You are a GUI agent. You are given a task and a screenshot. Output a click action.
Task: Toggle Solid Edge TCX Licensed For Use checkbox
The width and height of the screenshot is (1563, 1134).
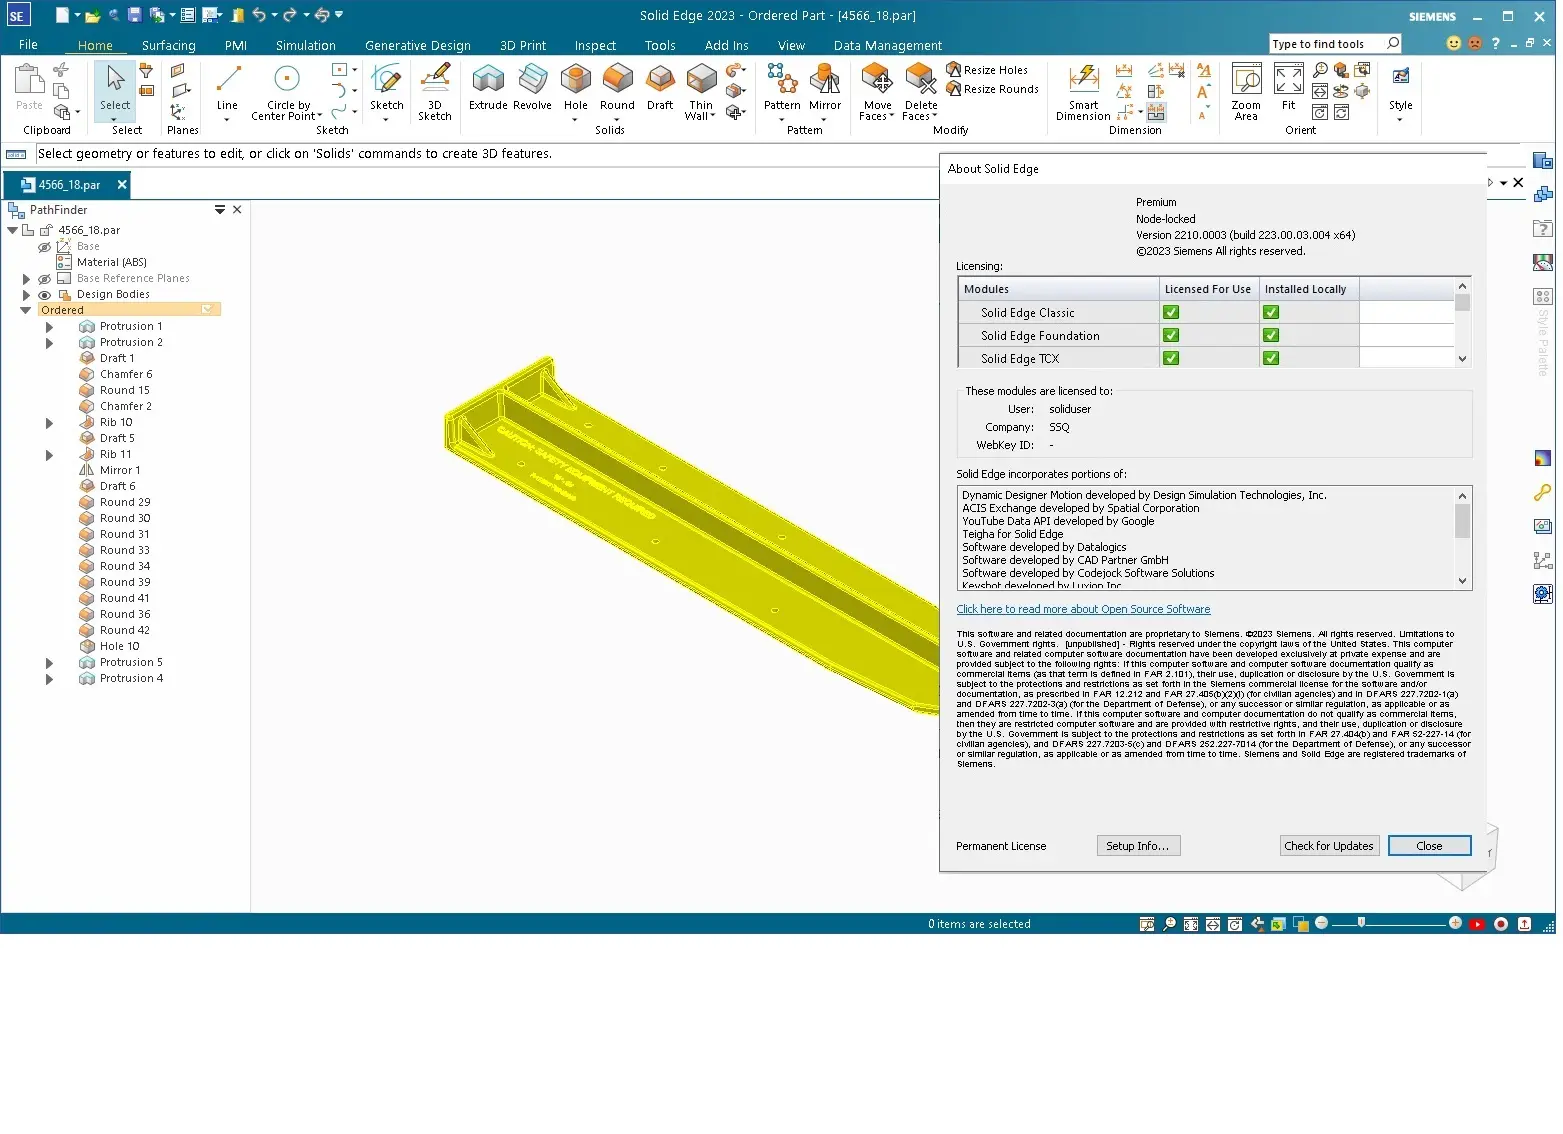pos(1171,358)
